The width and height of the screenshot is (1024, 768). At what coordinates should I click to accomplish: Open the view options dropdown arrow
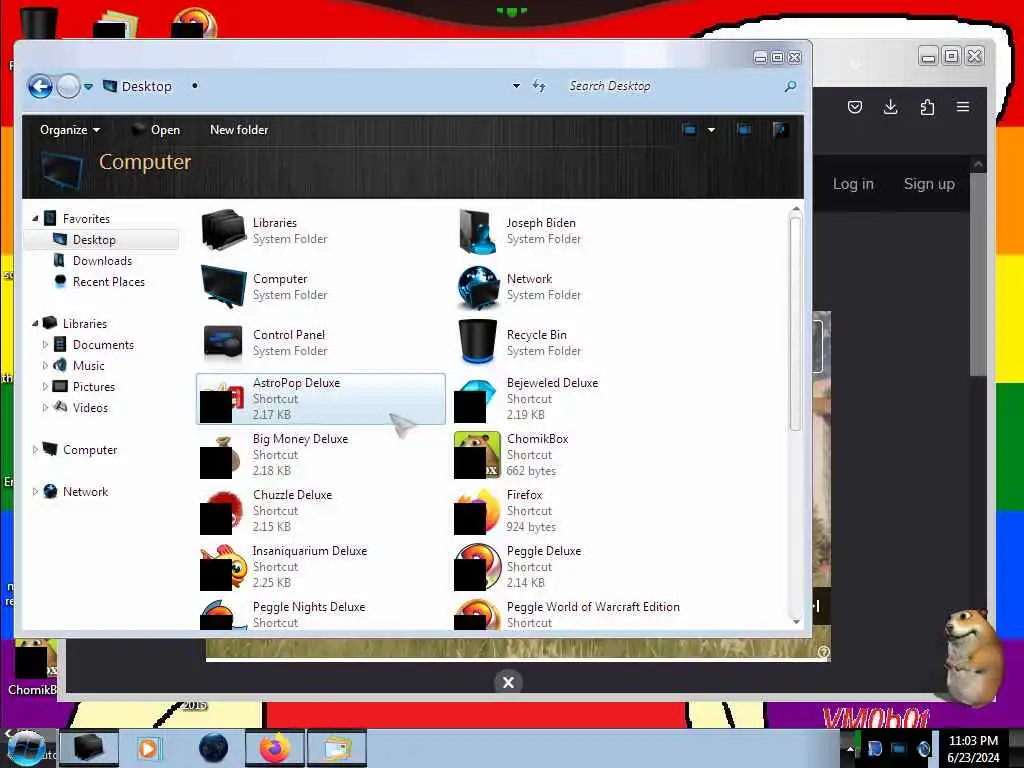(x=711, y=130)
